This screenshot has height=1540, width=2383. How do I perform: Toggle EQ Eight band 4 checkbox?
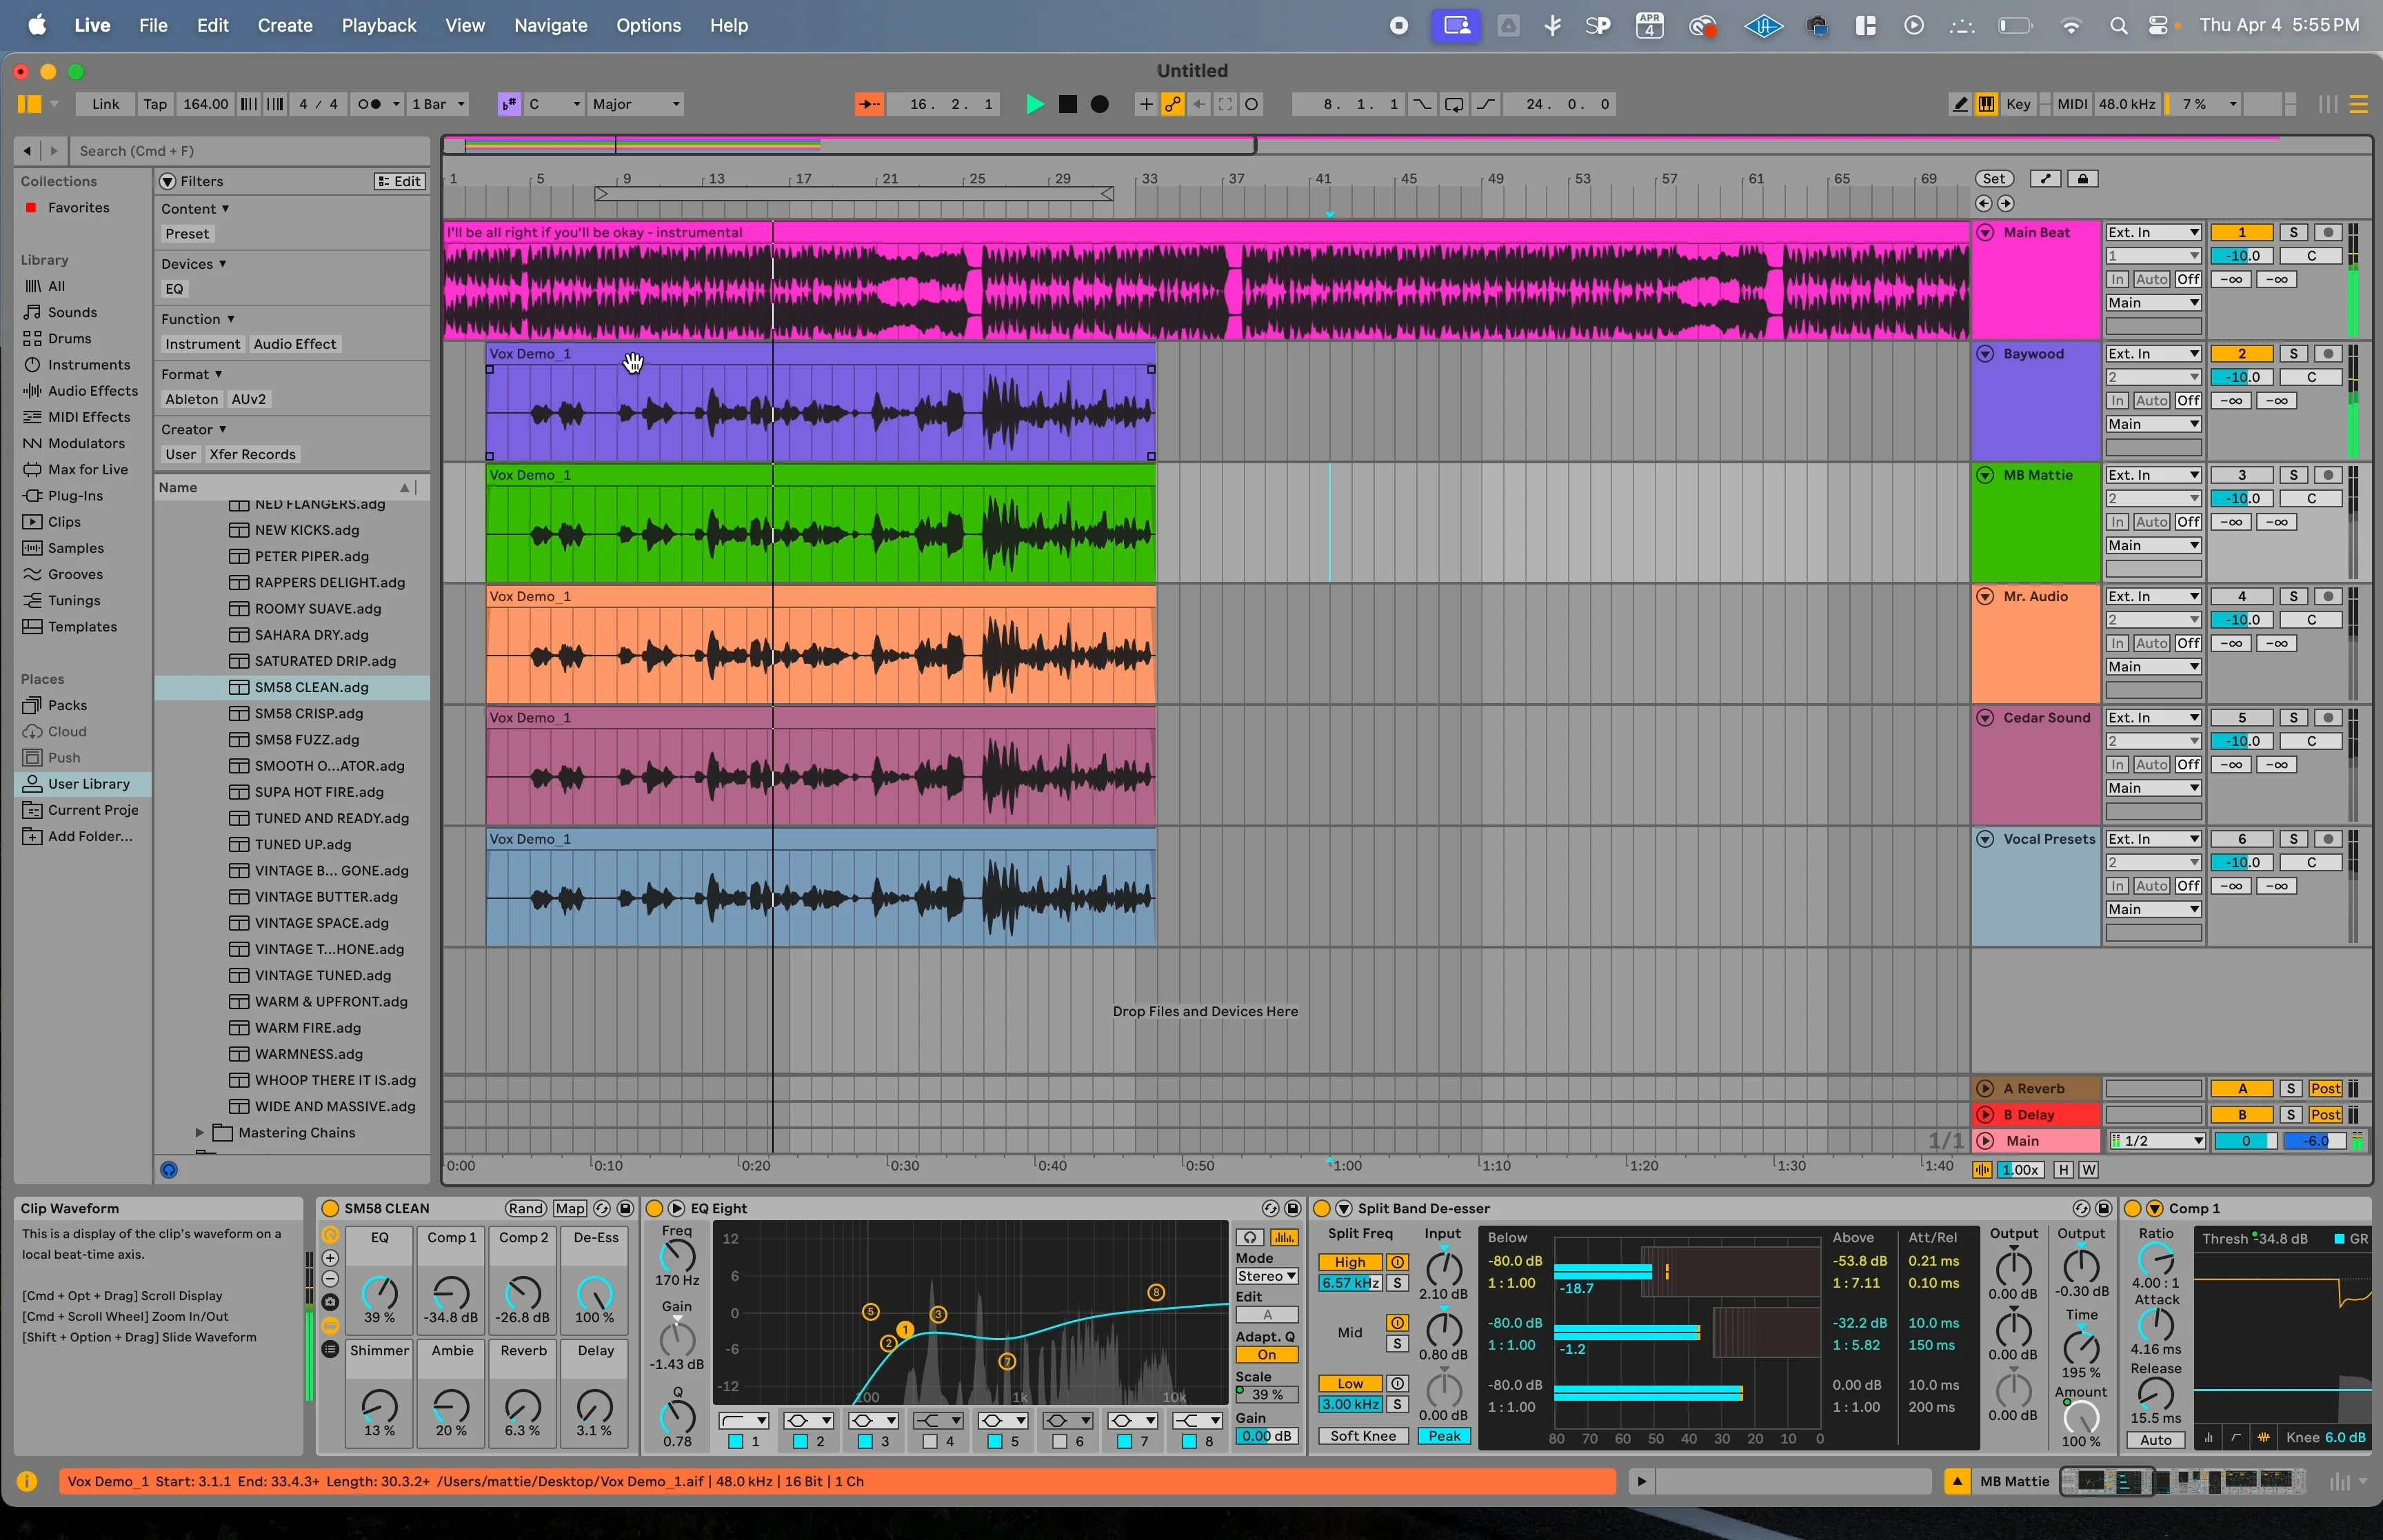pos(930,1442)
